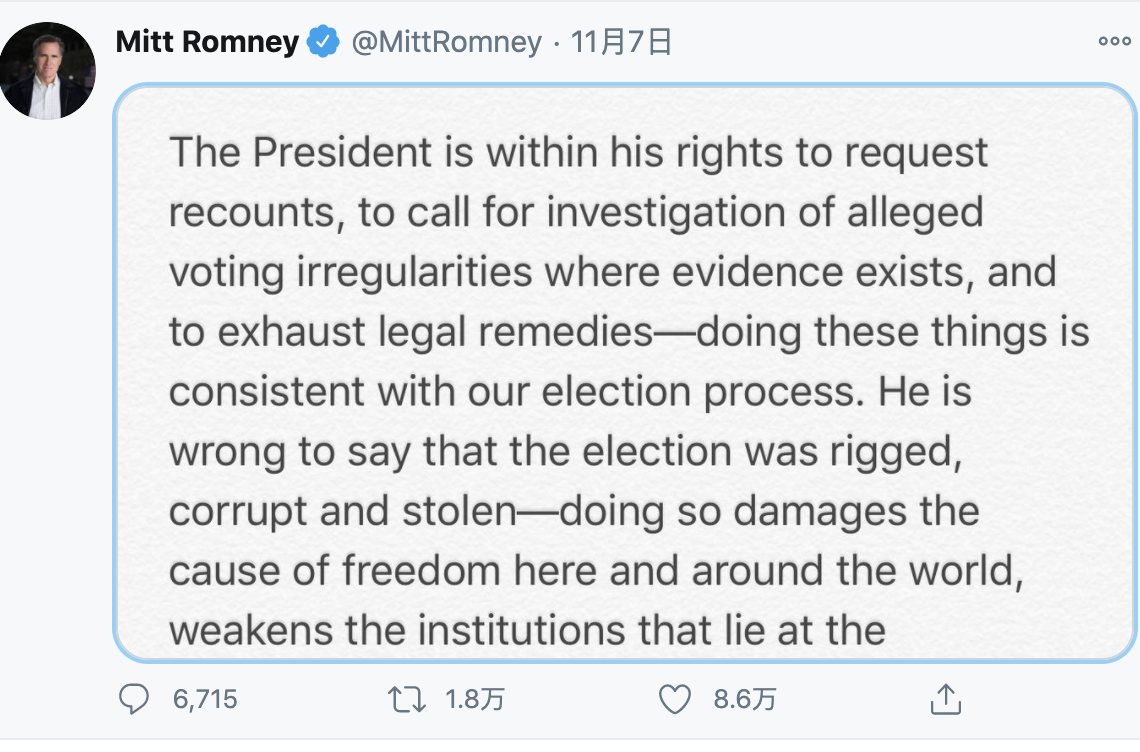This screenshot has width=1140, height=752.
Task: Click the reply speech bubble icon
Action: coord(134,699)
